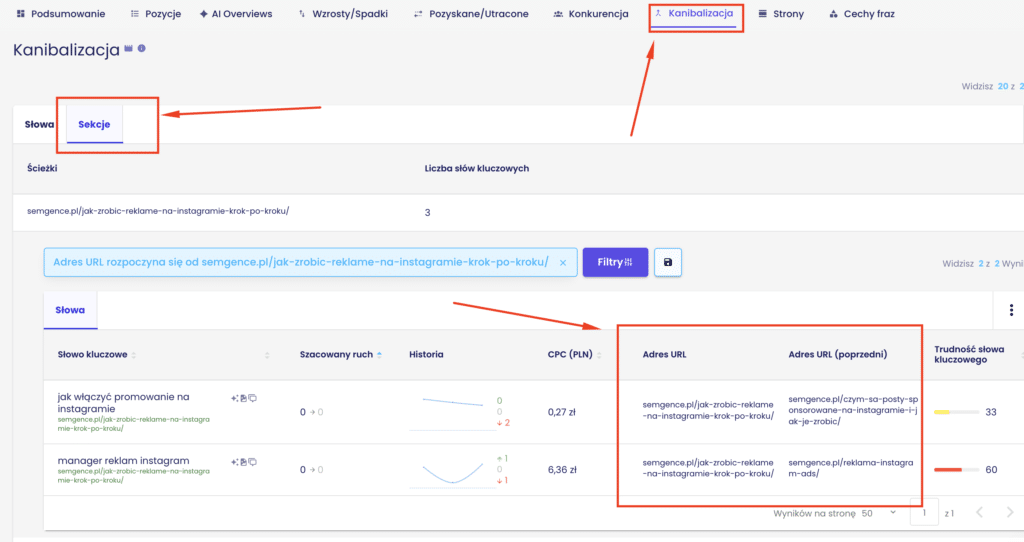Viewport: 1024px width, 542px height.
Task: Click red difficulty bar with value 60
Action: click(956, 470)
